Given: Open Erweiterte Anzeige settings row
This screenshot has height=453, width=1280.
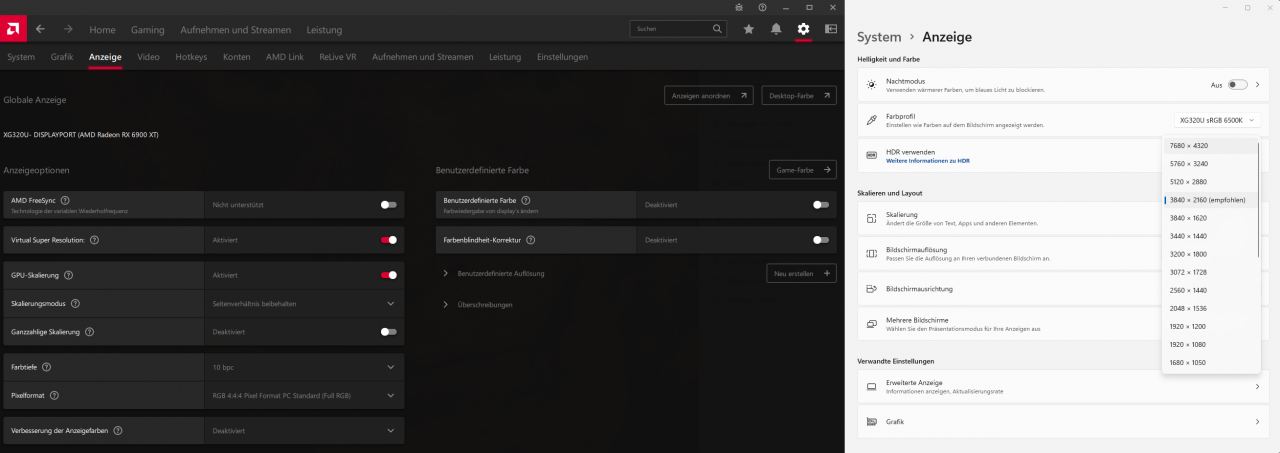Looking at the screenshot, I should tap(1064, 386).
